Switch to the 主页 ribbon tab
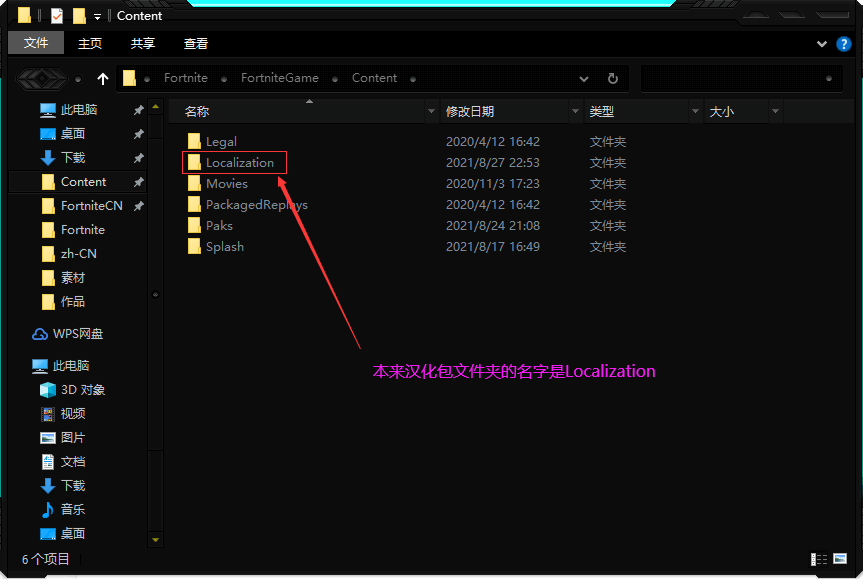Viewport: 863px width, 579px height. (90, 43)
